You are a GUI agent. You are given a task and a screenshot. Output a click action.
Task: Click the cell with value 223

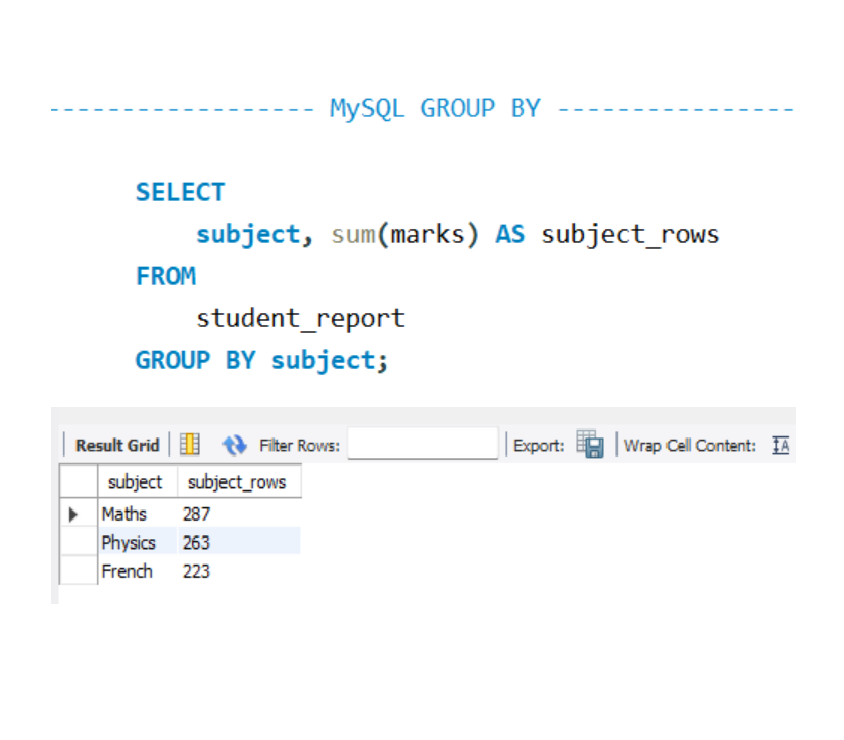click(197, 571)
